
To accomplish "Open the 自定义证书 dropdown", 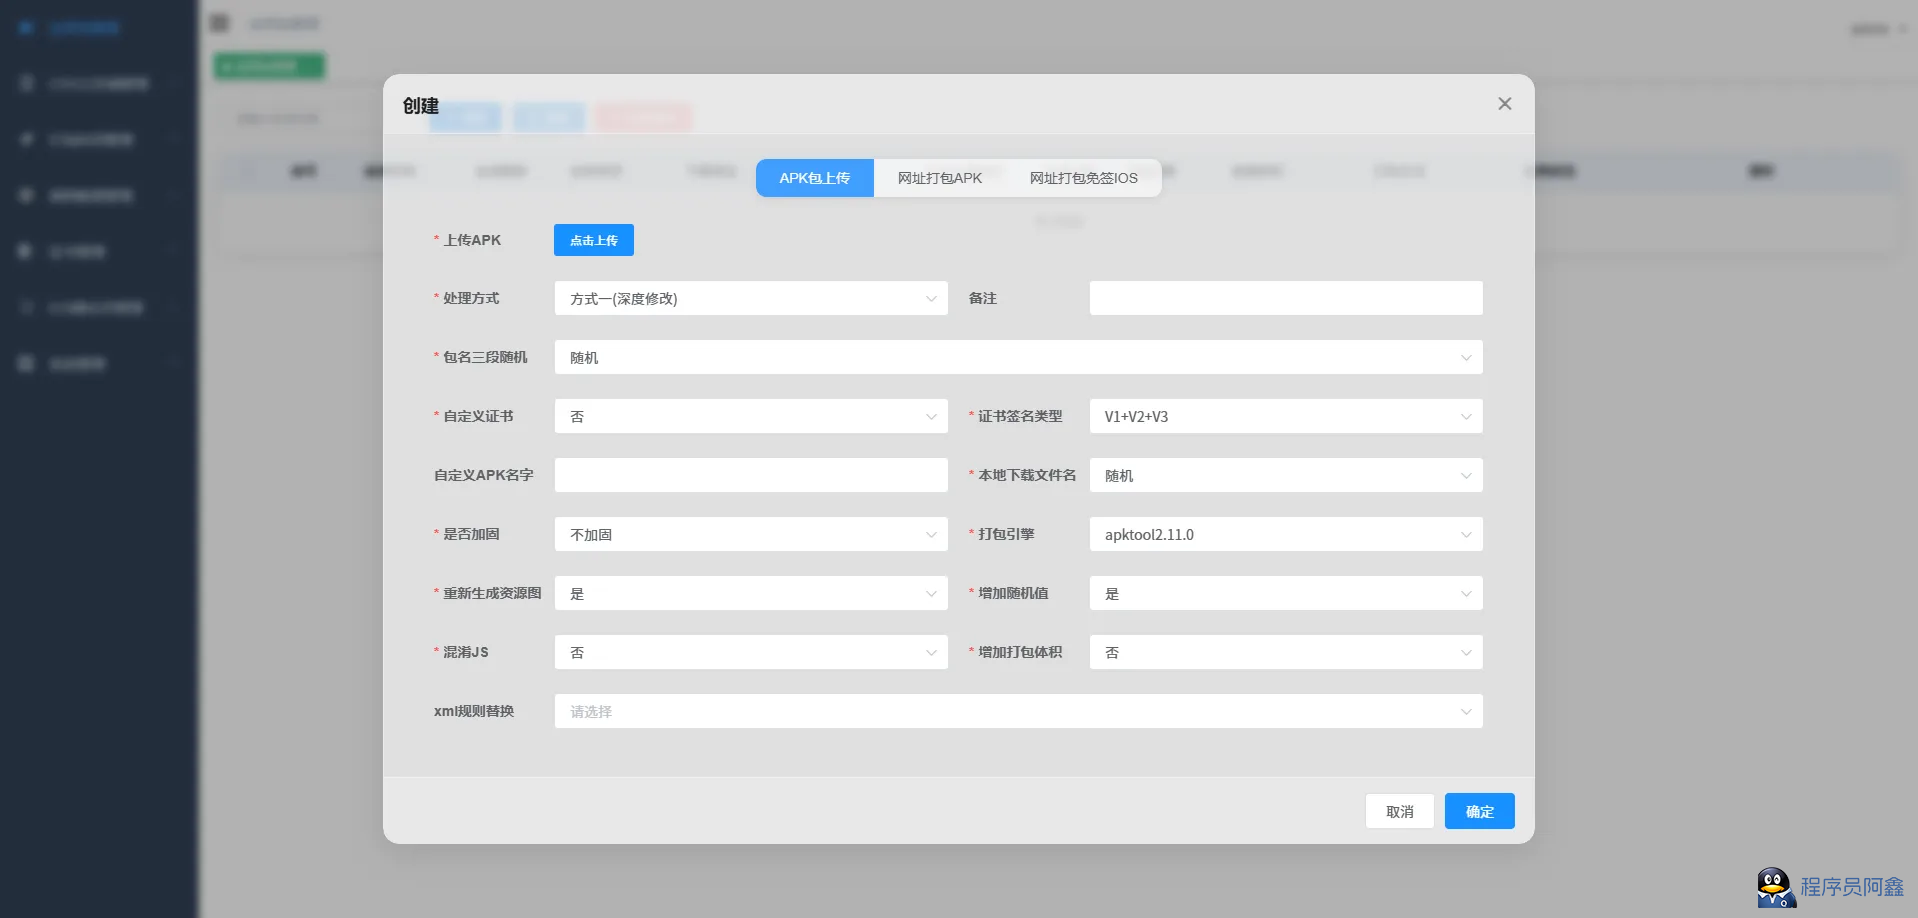I will (750, 416).
